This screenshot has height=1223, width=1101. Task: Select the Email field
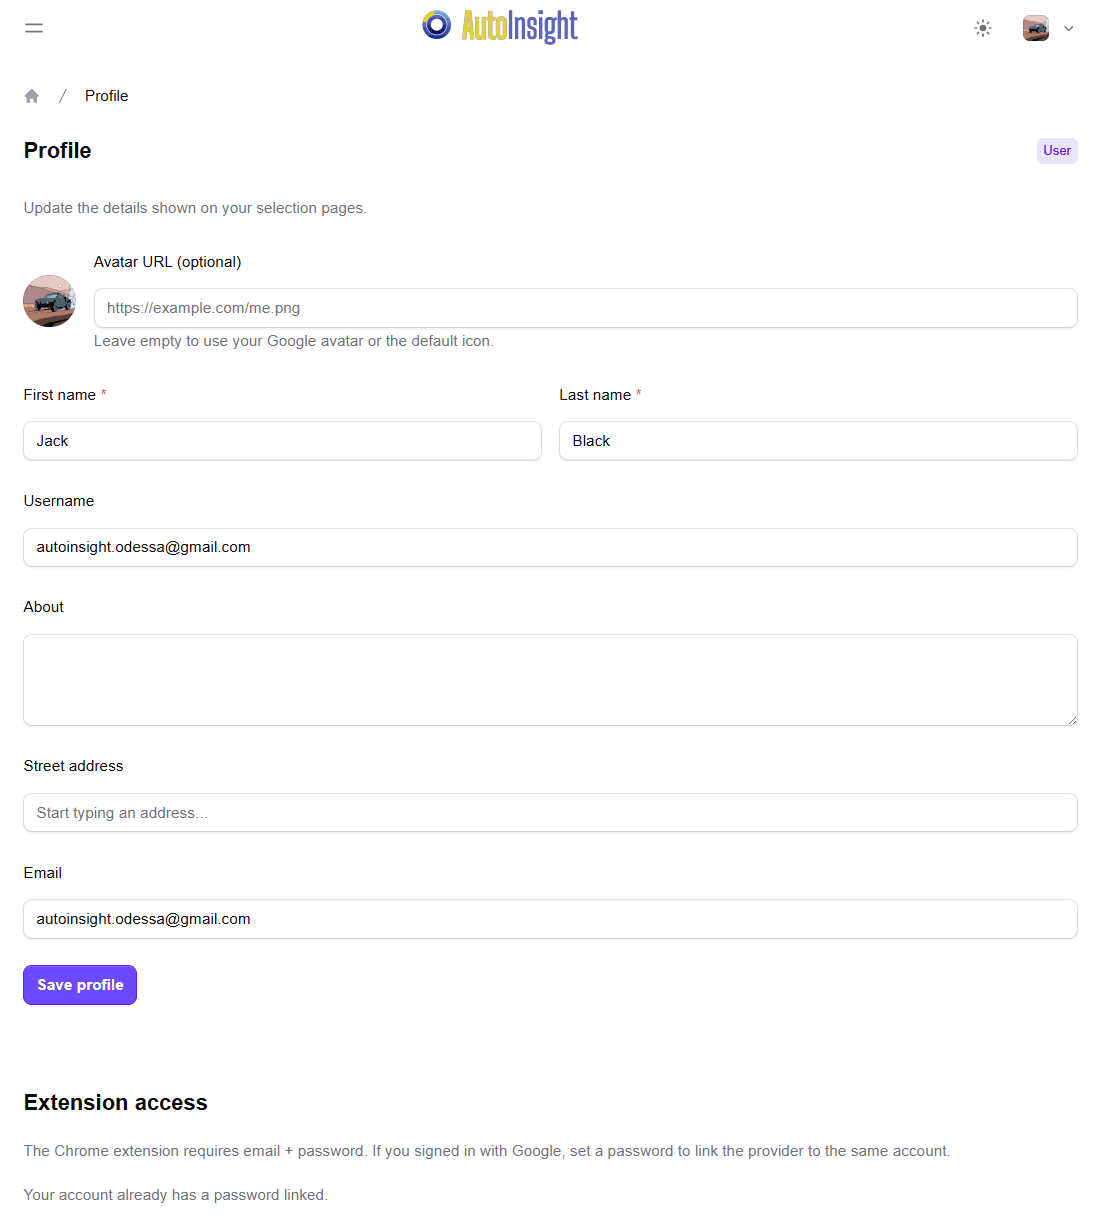[x=550, y=918]
